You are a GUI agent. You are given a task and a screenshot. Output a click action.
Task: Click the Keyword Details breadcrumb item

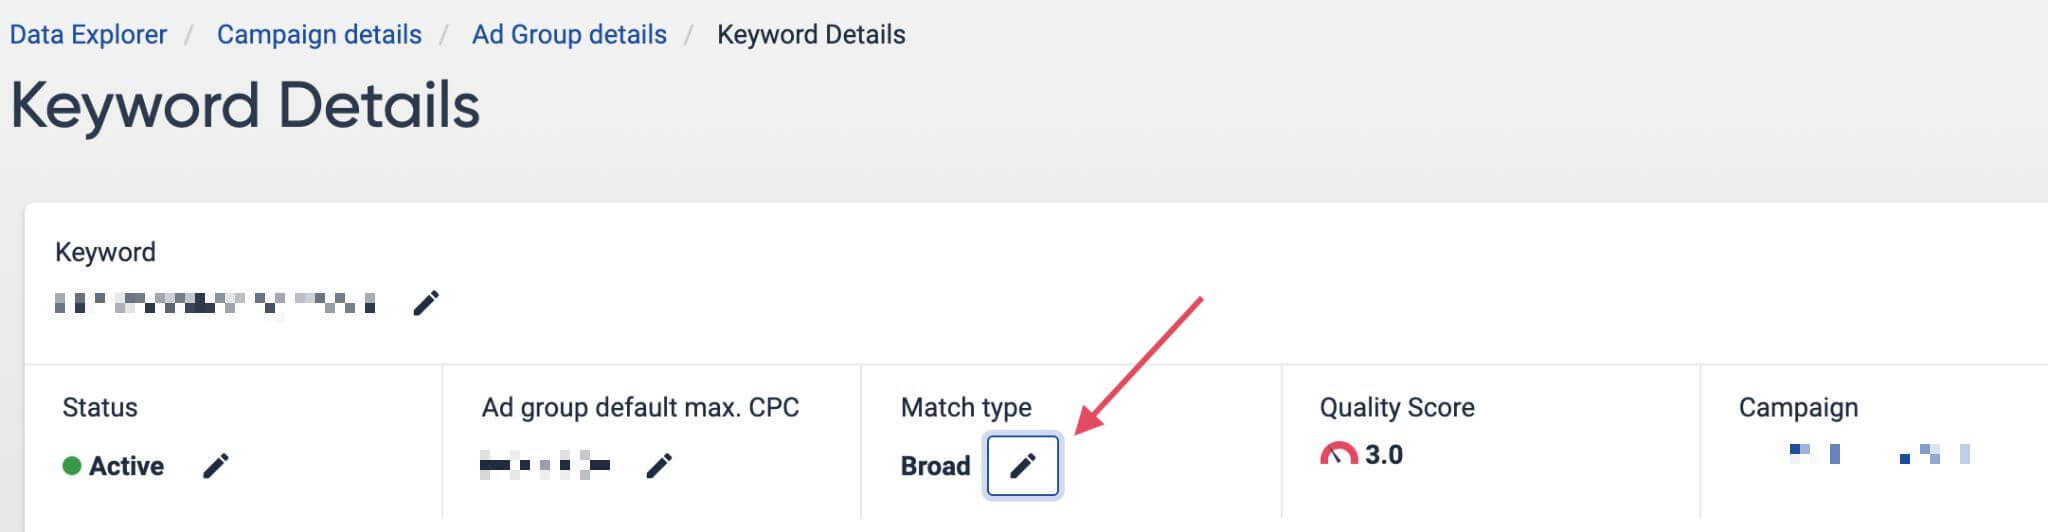tap(811, 35)
